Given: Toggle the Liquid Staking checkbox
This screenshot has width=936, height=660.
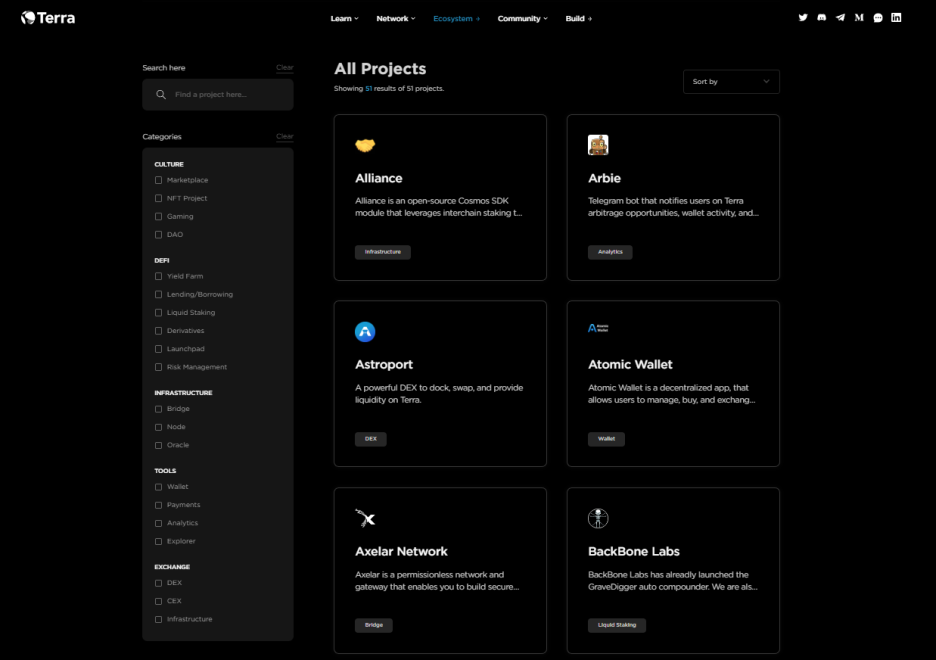Looking at the screenshot, I should (158, 313).
